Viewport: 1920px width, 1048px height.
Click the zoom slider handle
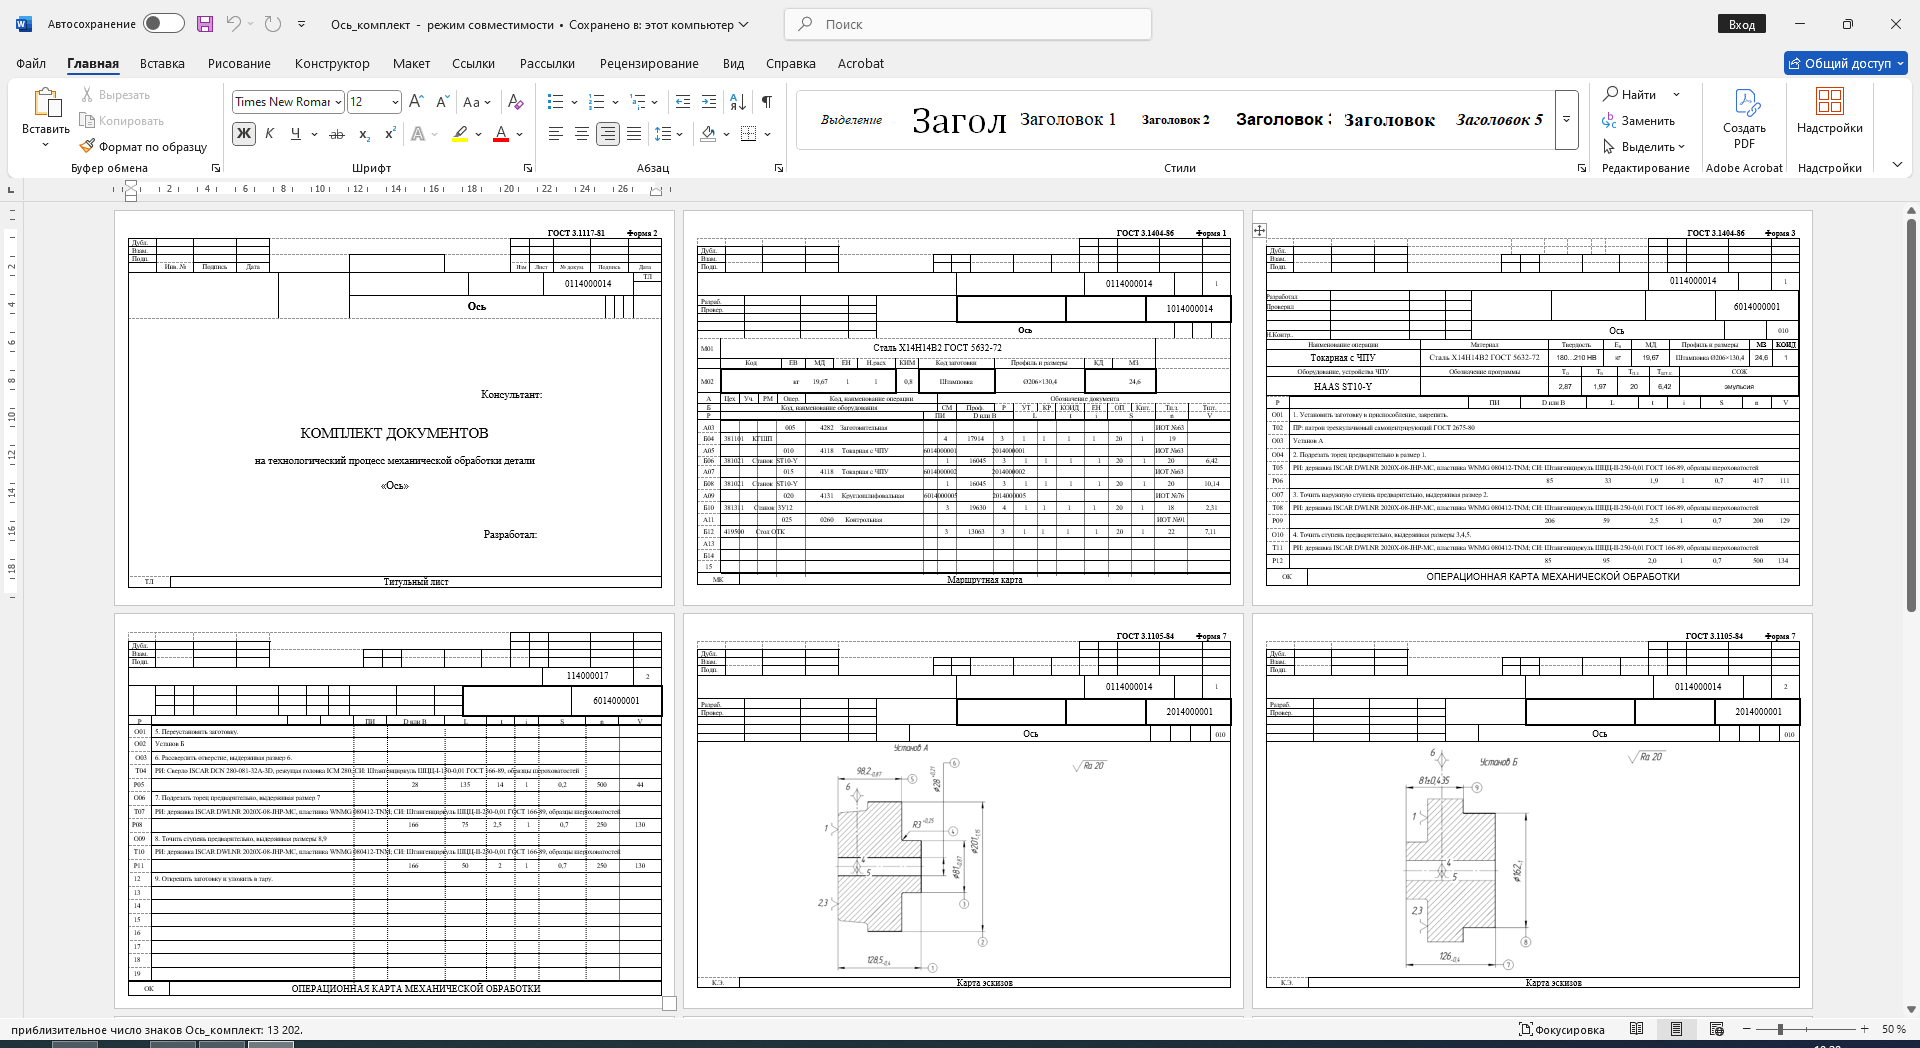click(1780, 1029)
